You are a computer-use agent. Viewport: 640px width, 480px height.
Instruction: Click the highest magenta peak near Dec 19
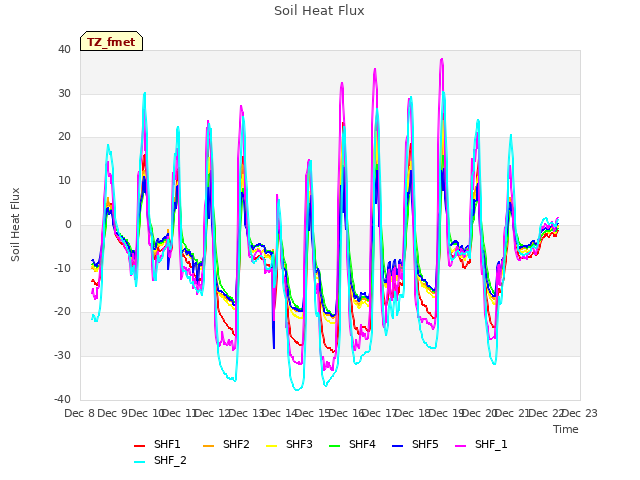pos(442,60)
